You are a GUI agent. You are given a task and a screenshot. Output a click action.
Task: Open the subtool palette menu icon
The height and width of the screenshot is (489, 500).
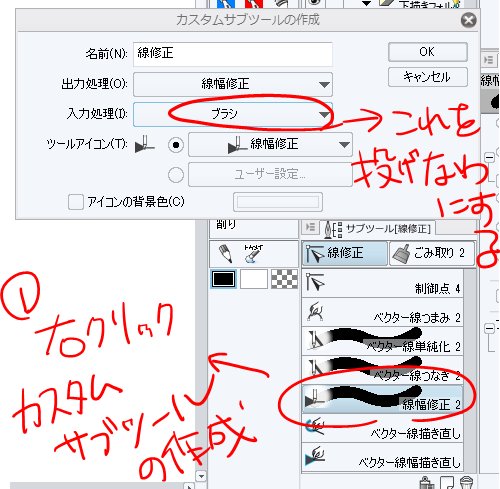[310, 227]
